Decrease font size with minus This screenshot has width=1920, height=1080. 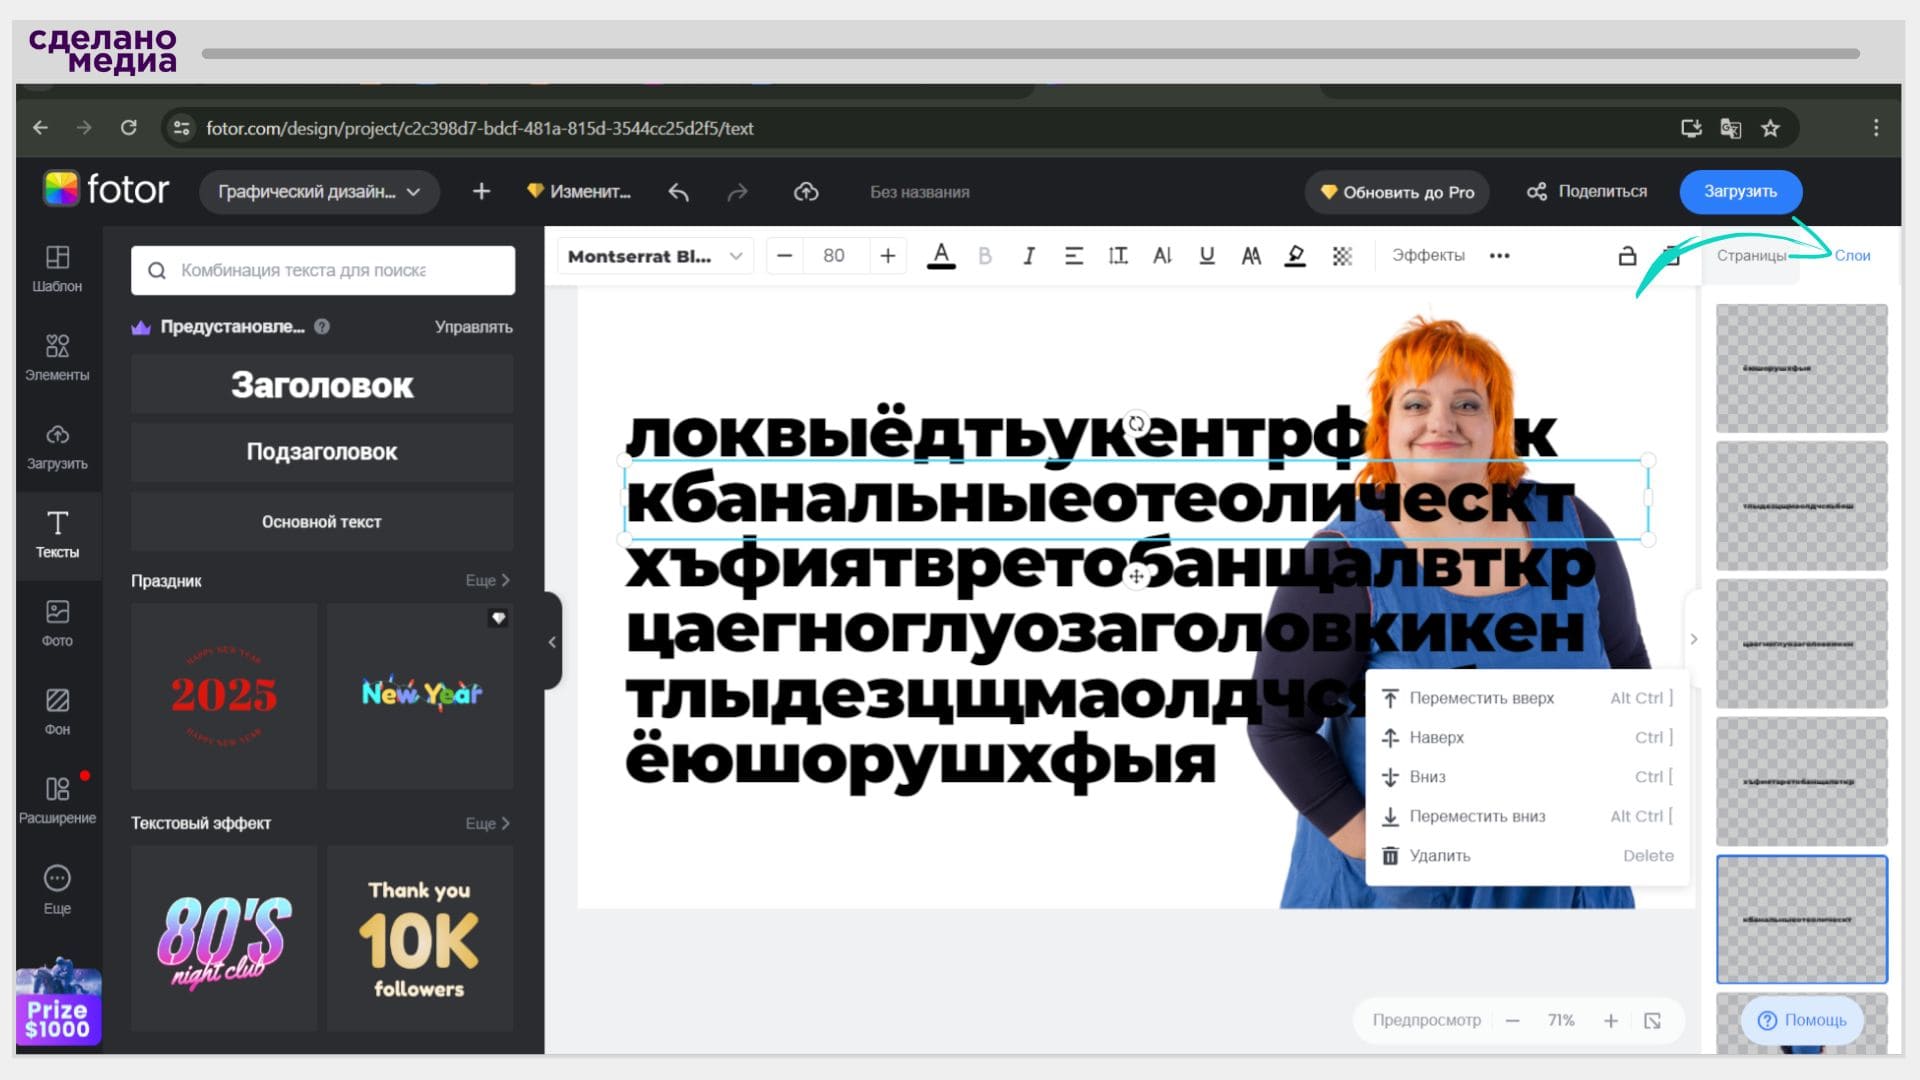pyautogui.click(x=785, y=256)
